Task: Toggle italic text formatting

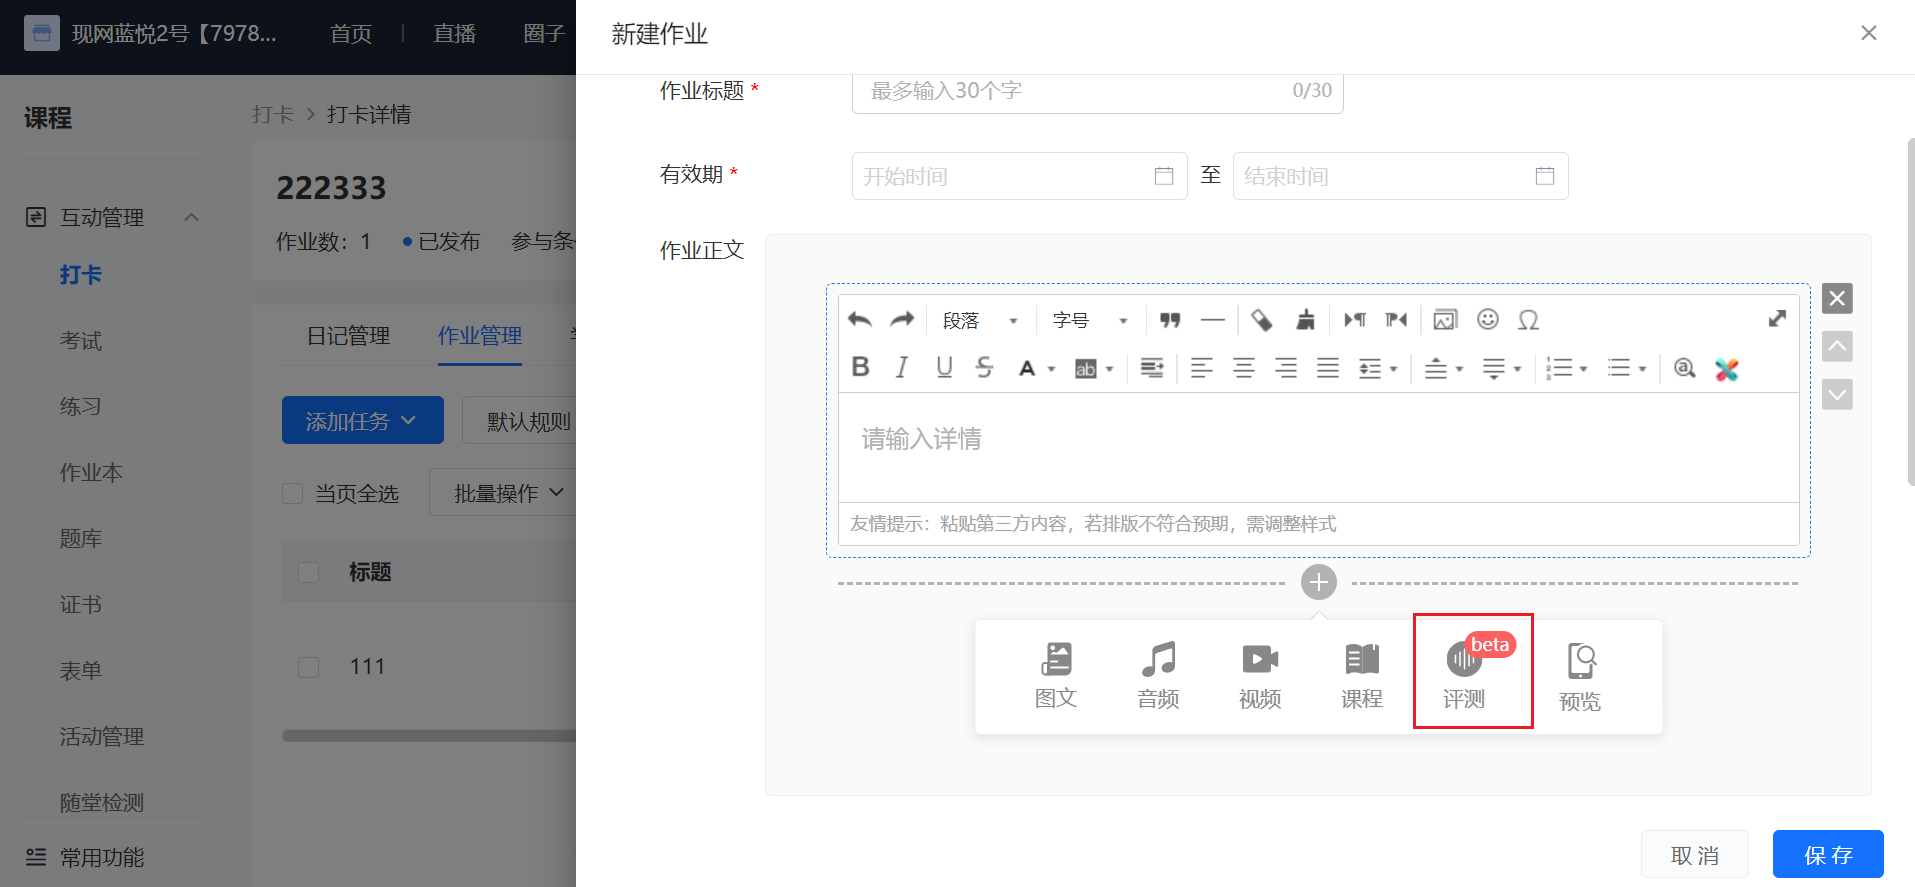Action: 902,367
